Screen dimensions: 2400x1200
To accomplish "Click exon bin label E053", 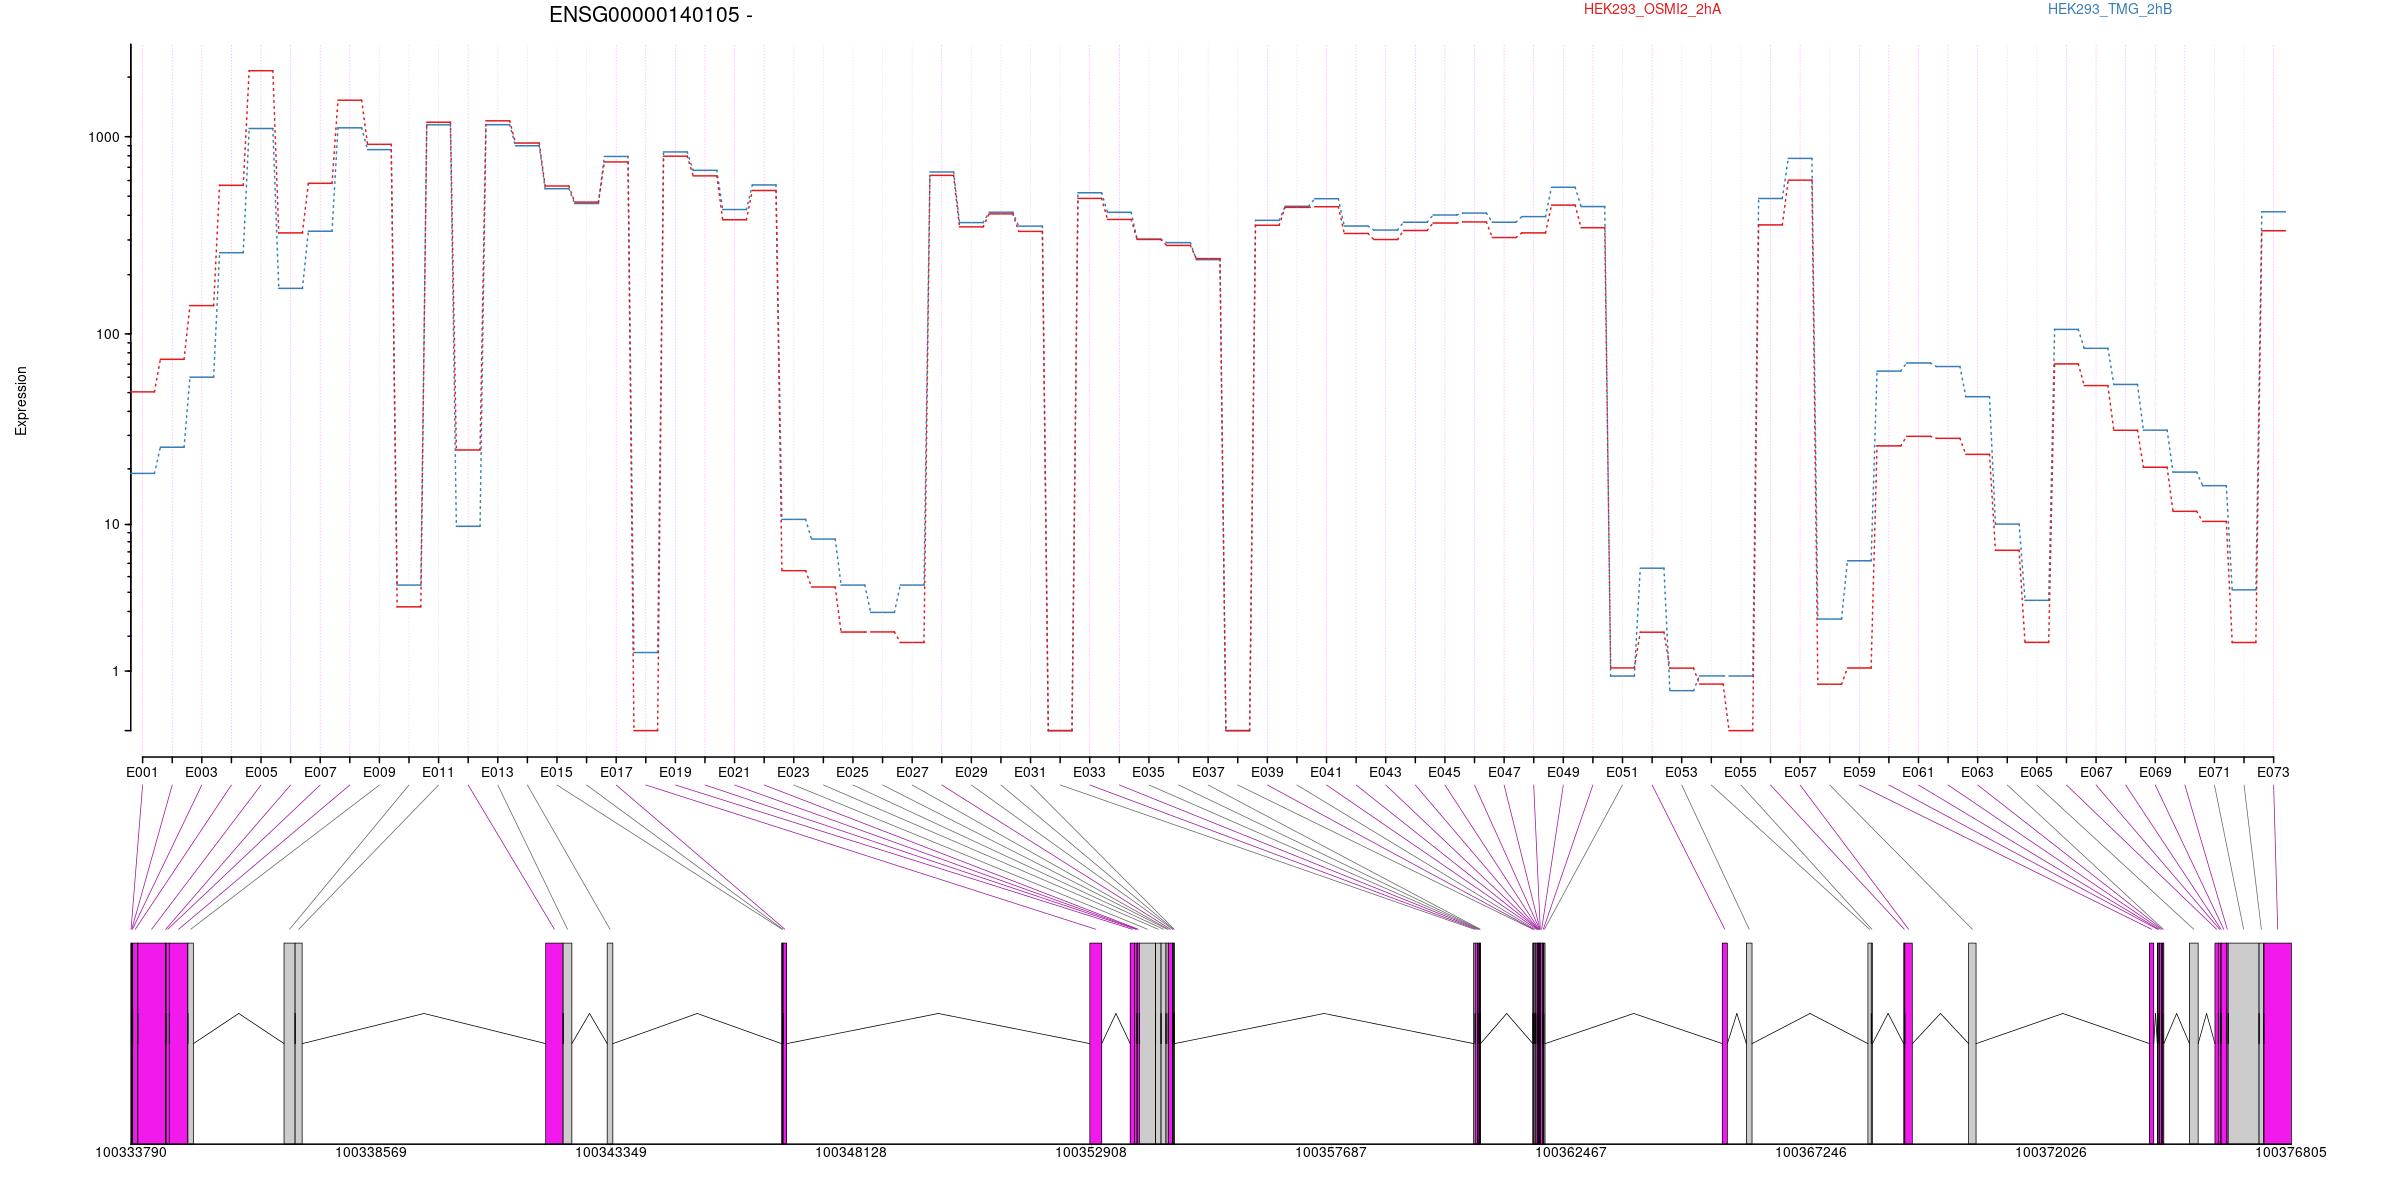I will point(1681,772).
